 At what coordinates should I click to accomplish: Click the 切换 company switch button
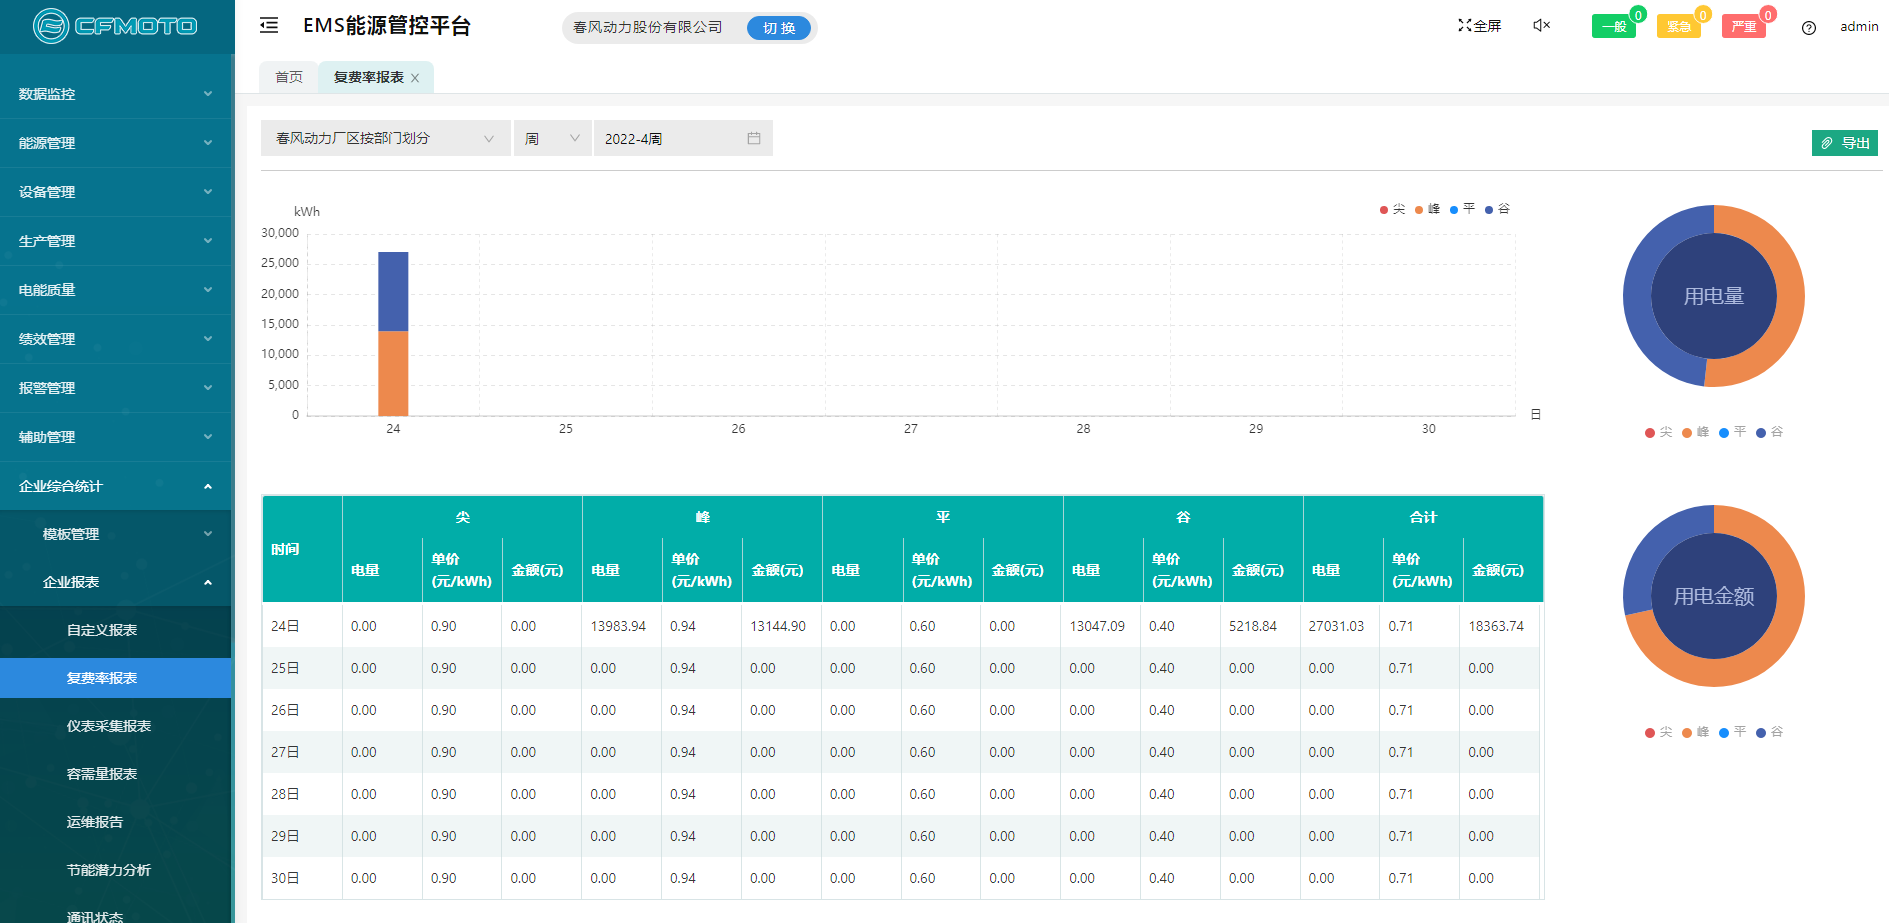click(779, 28)
